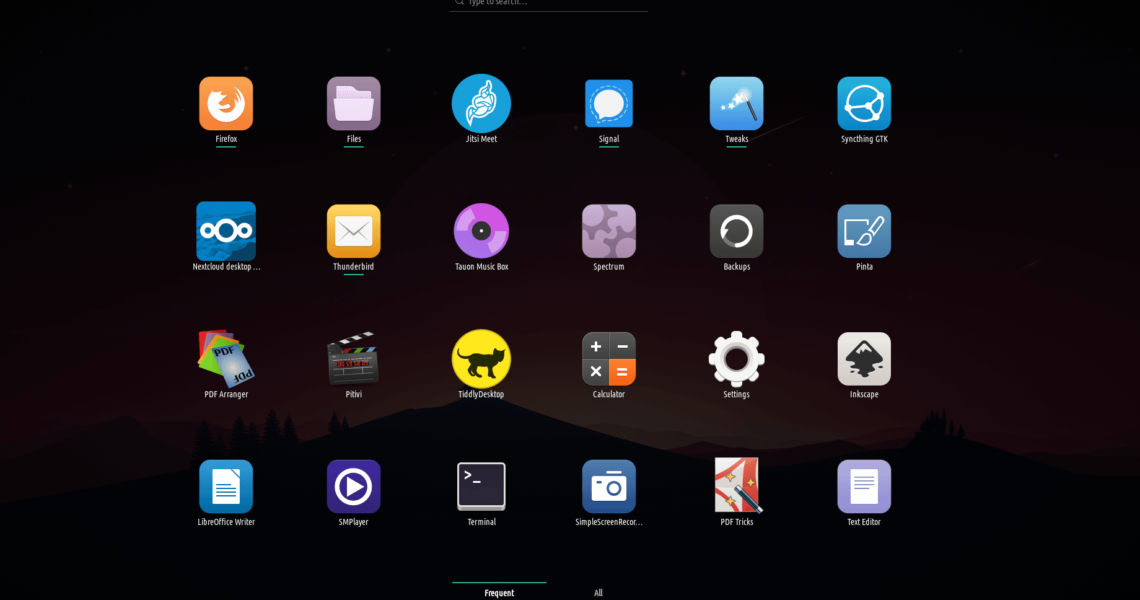Open the Backups application
This screenshot has height=600, width=1140.
click(737, 232)
